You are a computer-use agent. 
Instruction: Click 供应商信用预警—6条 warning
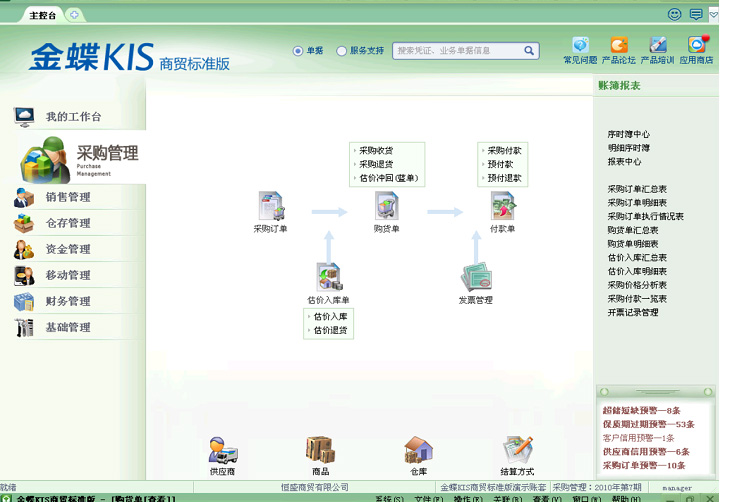(x=646, y=452)
